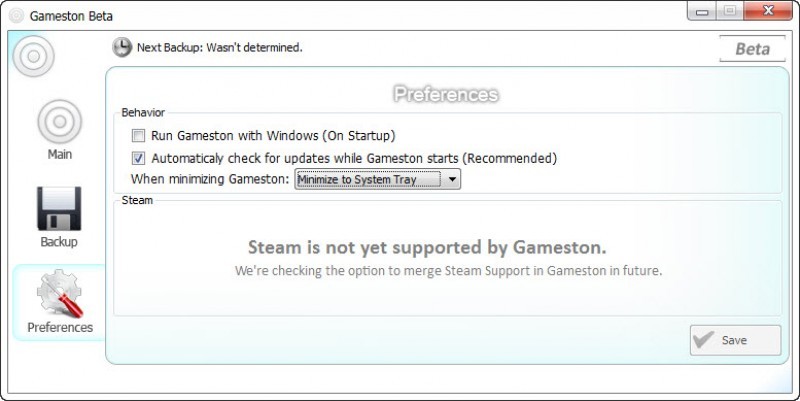Click the Backup floppy disk icon

click(59, 209)
